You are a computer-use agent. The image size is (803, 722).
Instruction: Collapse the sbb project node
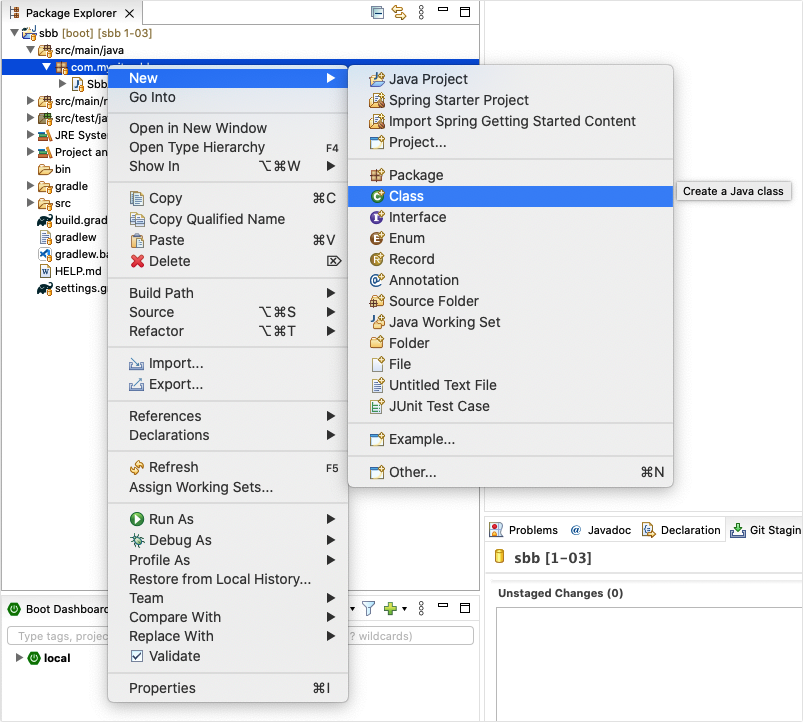(14, 33)
